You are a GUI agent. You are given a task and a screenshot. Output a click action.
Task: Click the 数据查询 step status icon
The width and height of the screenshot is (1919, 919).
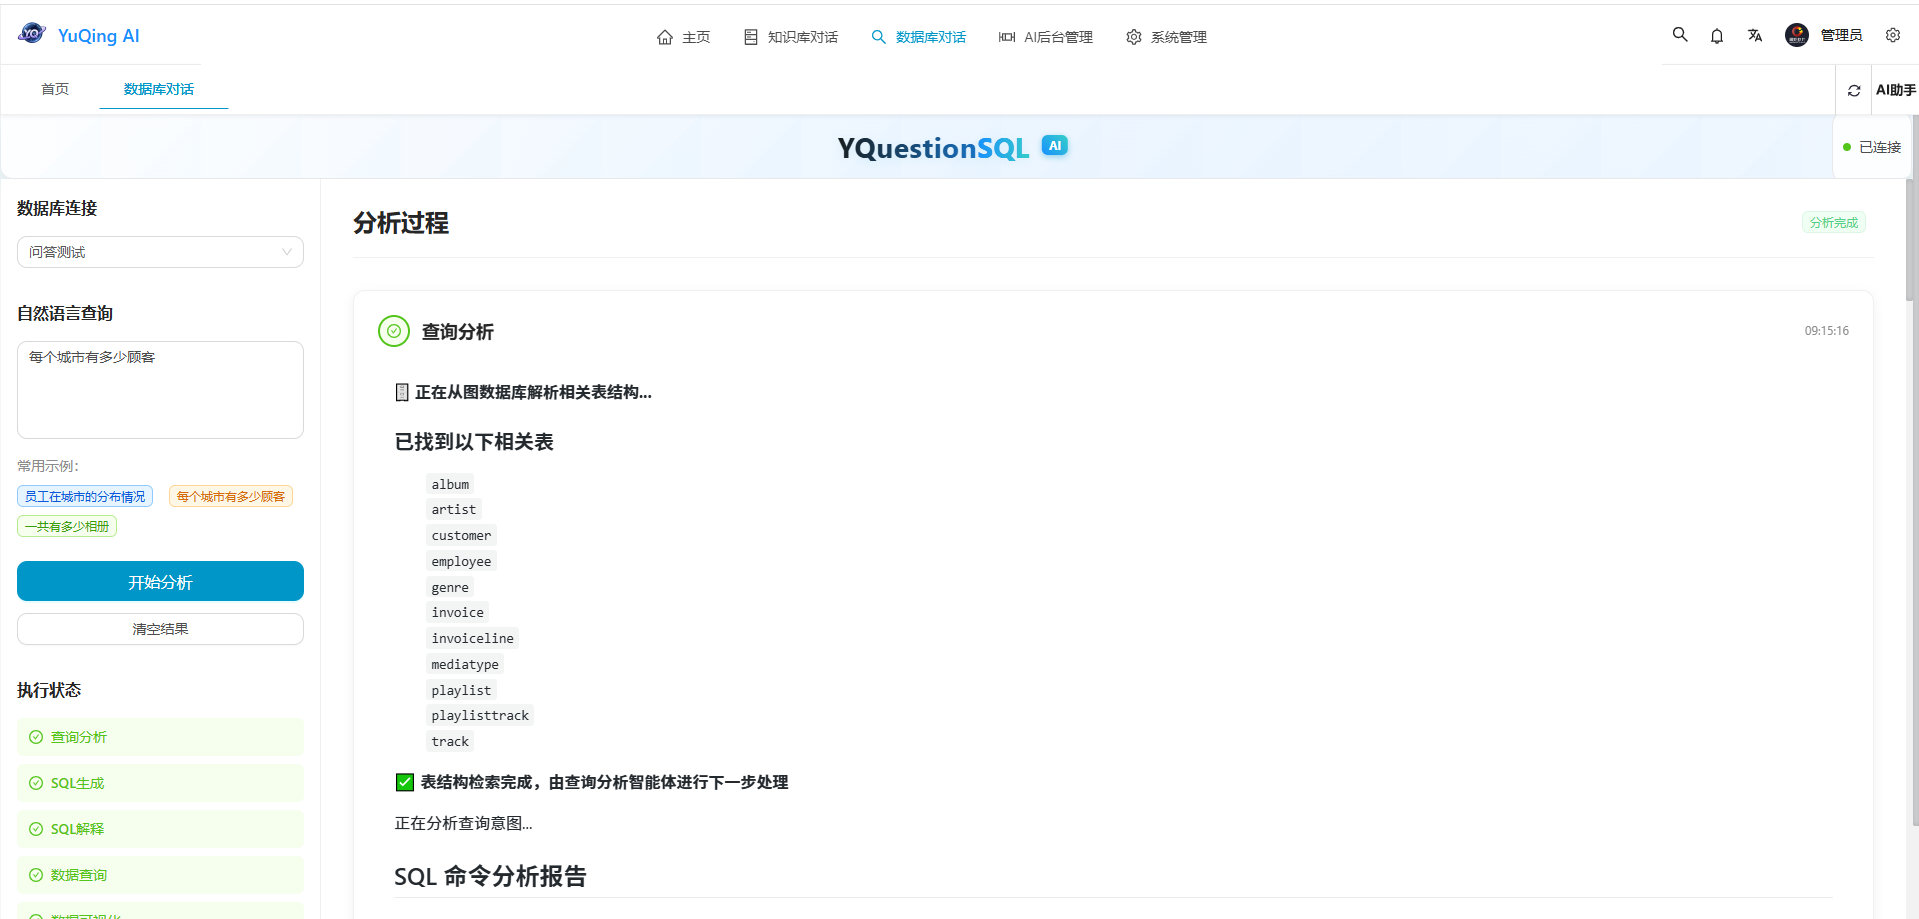[35, 875]
